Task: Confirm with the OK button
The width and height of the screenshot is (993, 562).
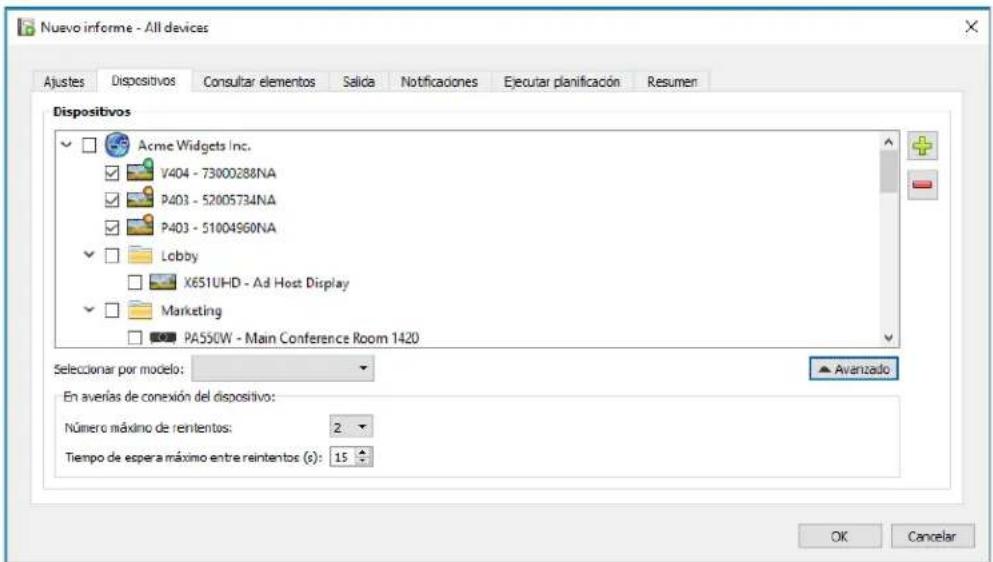Action: click(x=839, y=536)
